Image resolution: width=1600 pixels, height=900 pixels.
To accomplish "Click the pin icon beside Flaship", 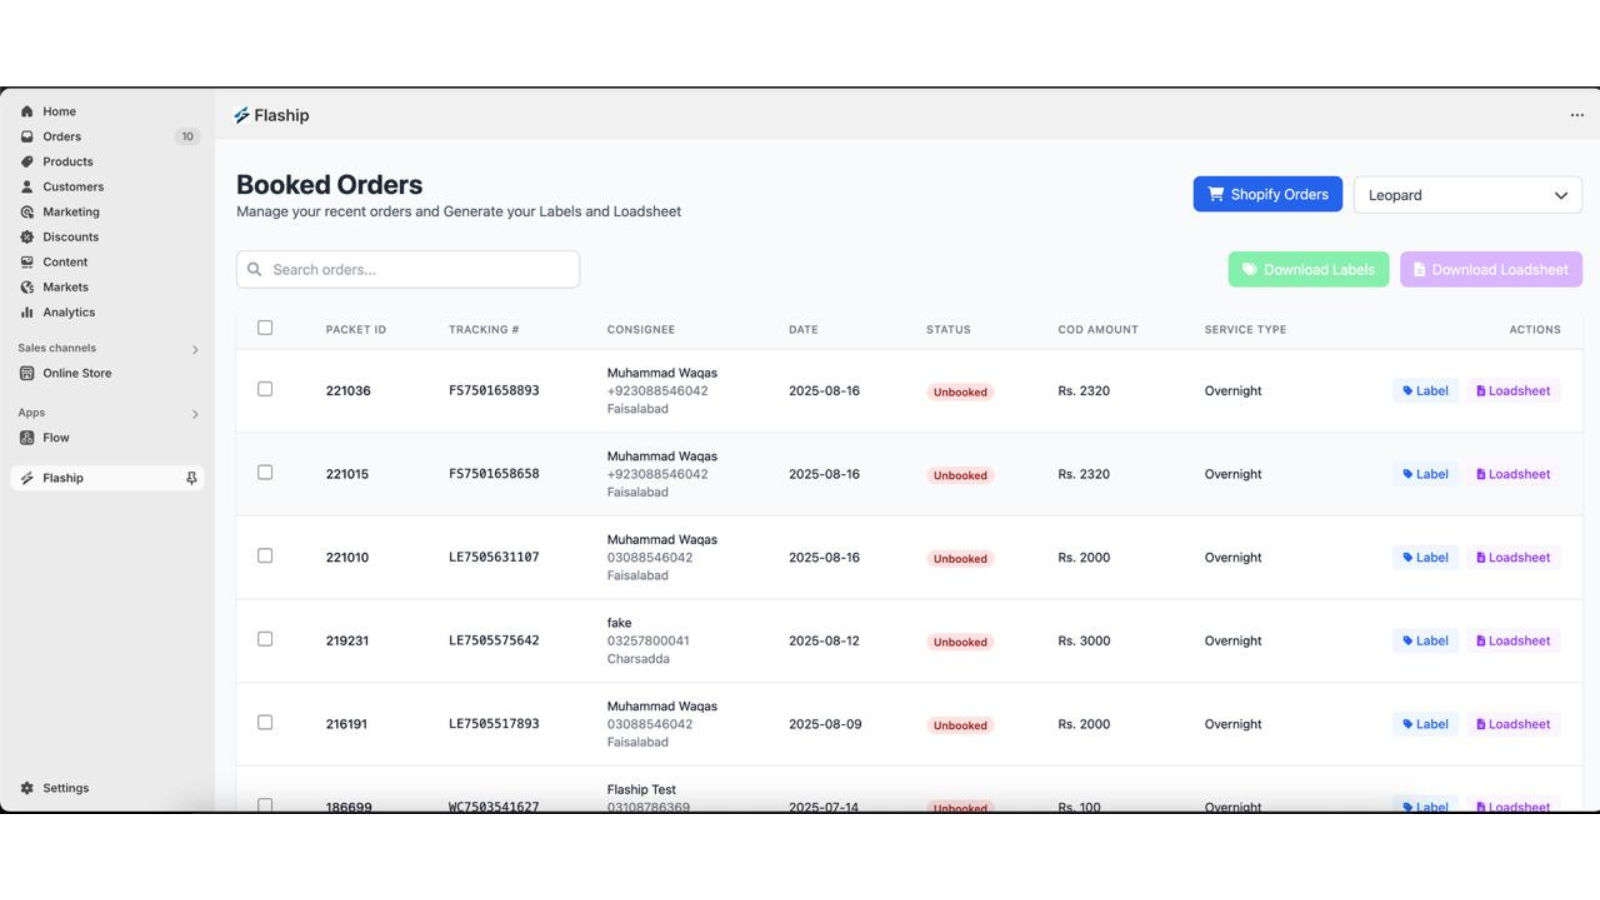I will 191,478.
